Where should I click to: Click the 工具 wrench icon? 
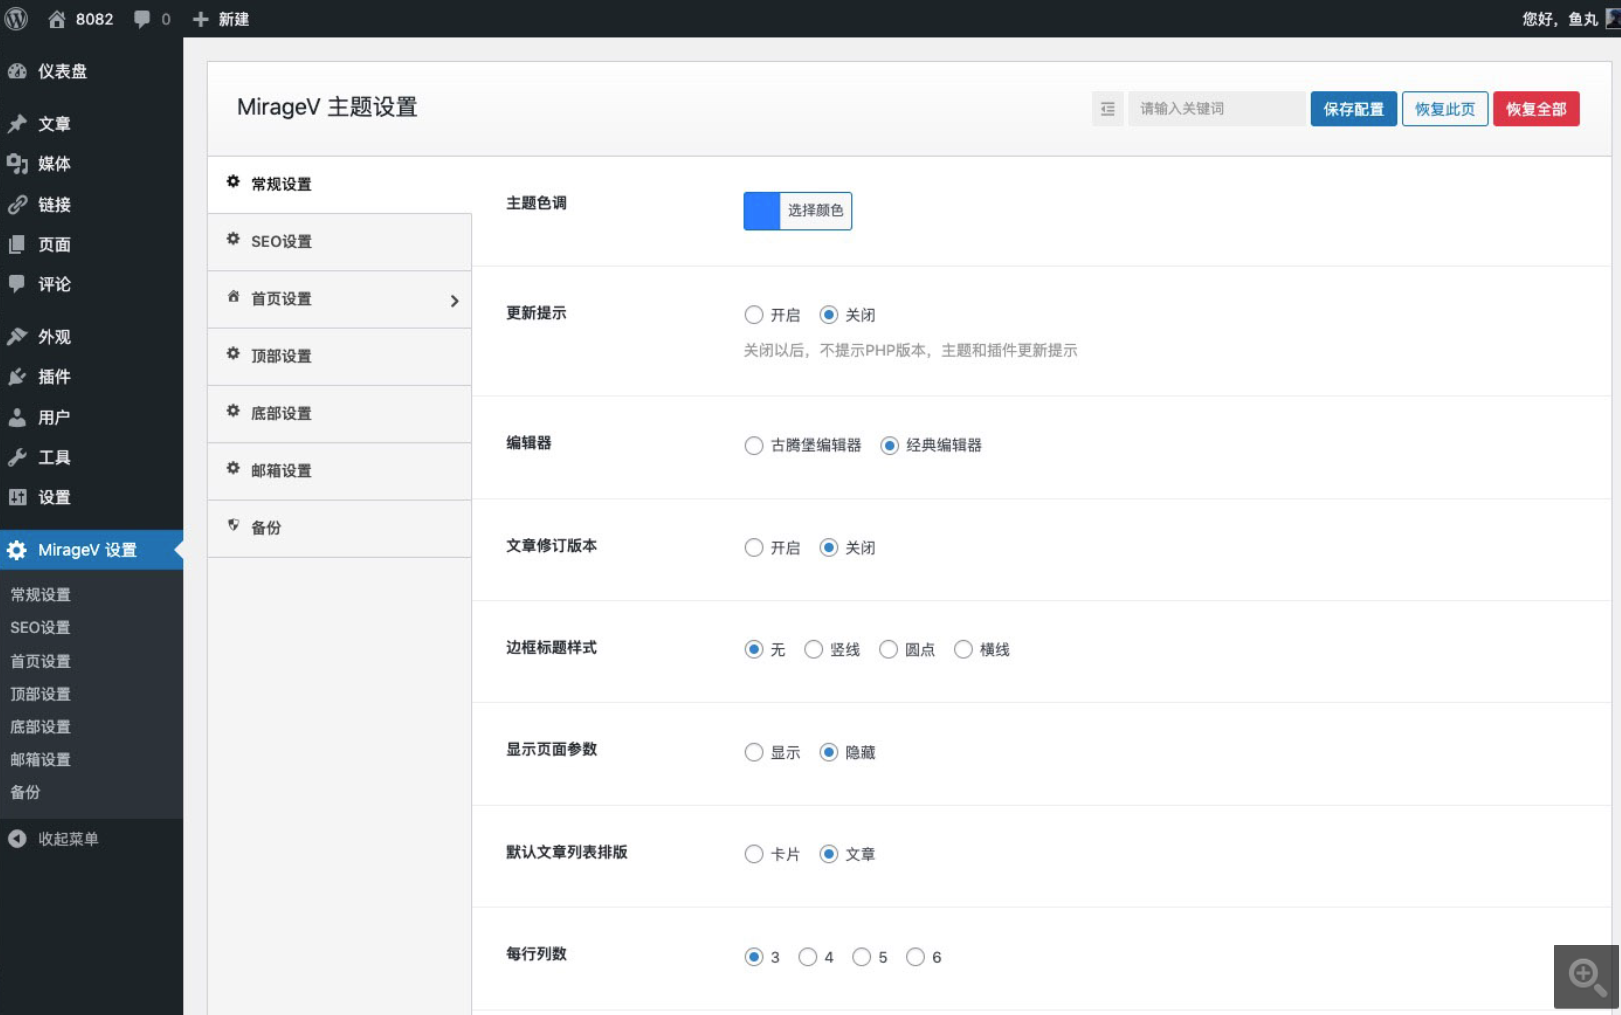tap(17, 458)
